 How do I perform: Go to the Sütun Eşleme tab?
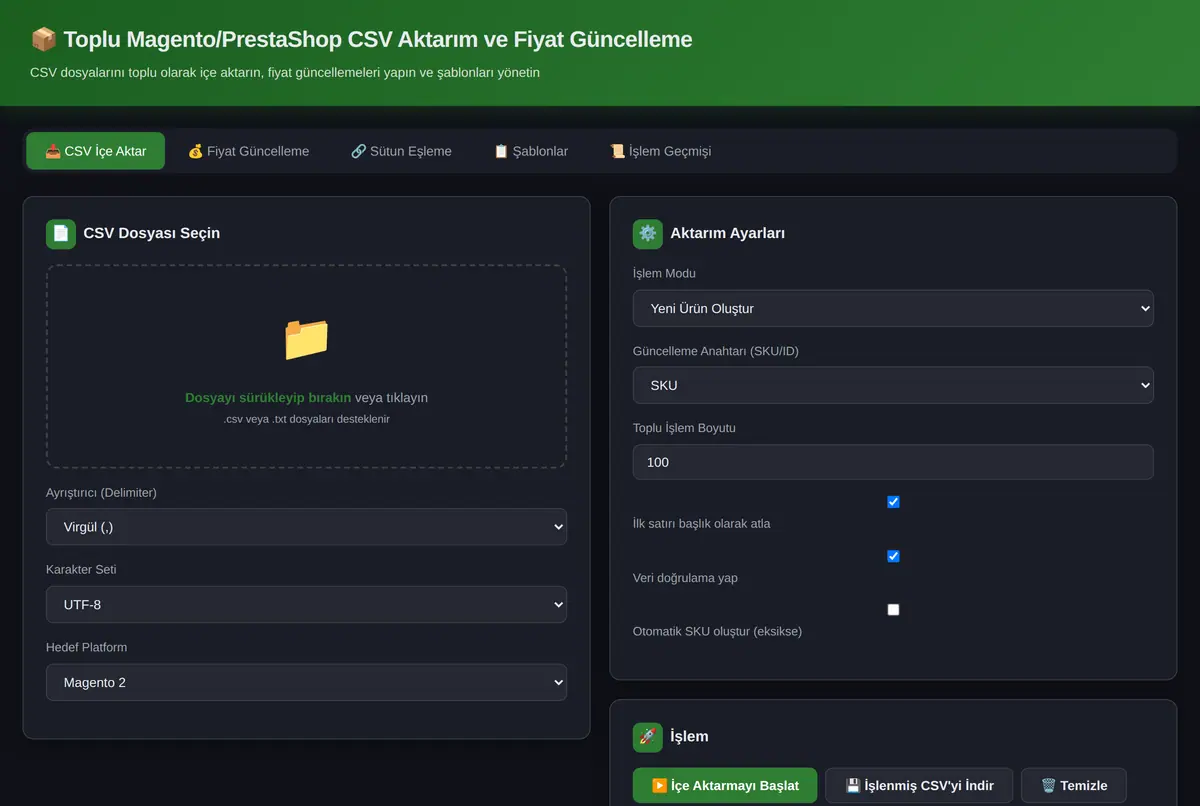tap(401, 151)
